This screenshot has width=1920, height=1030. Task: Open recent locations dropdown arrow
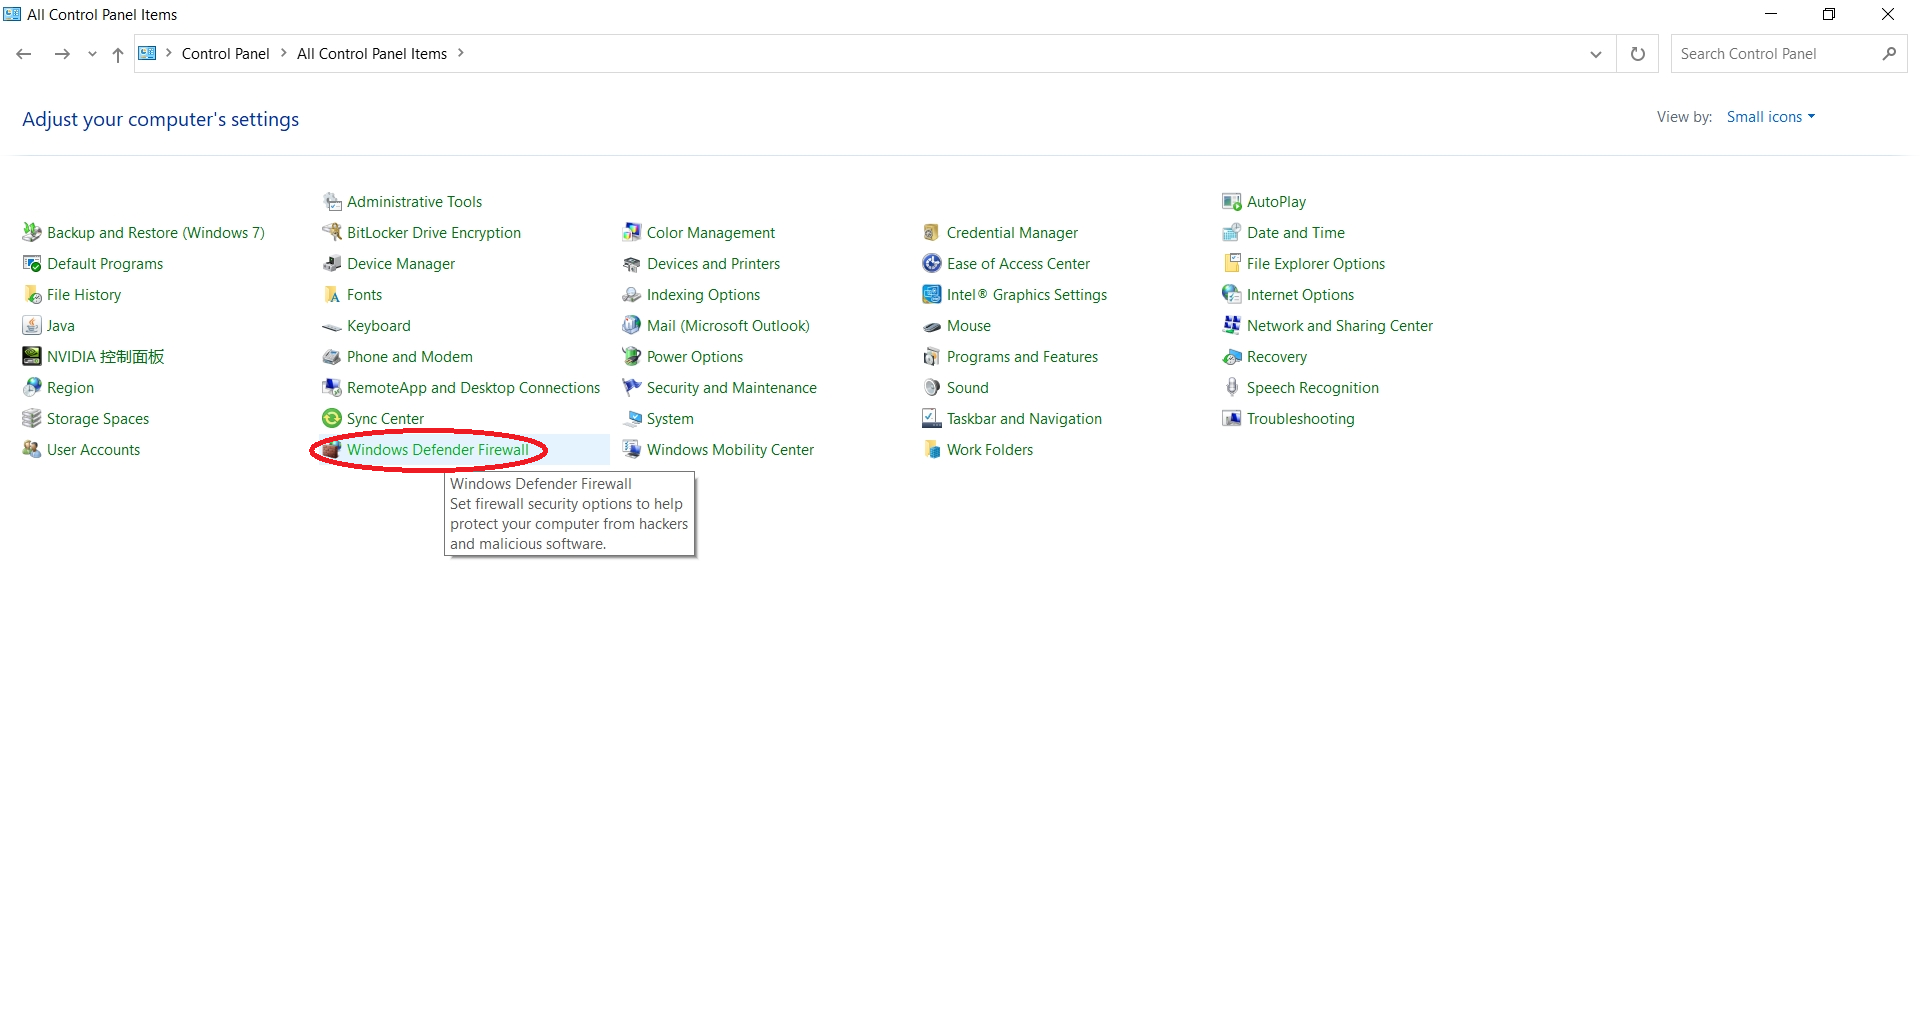click(x=92, y=54)
